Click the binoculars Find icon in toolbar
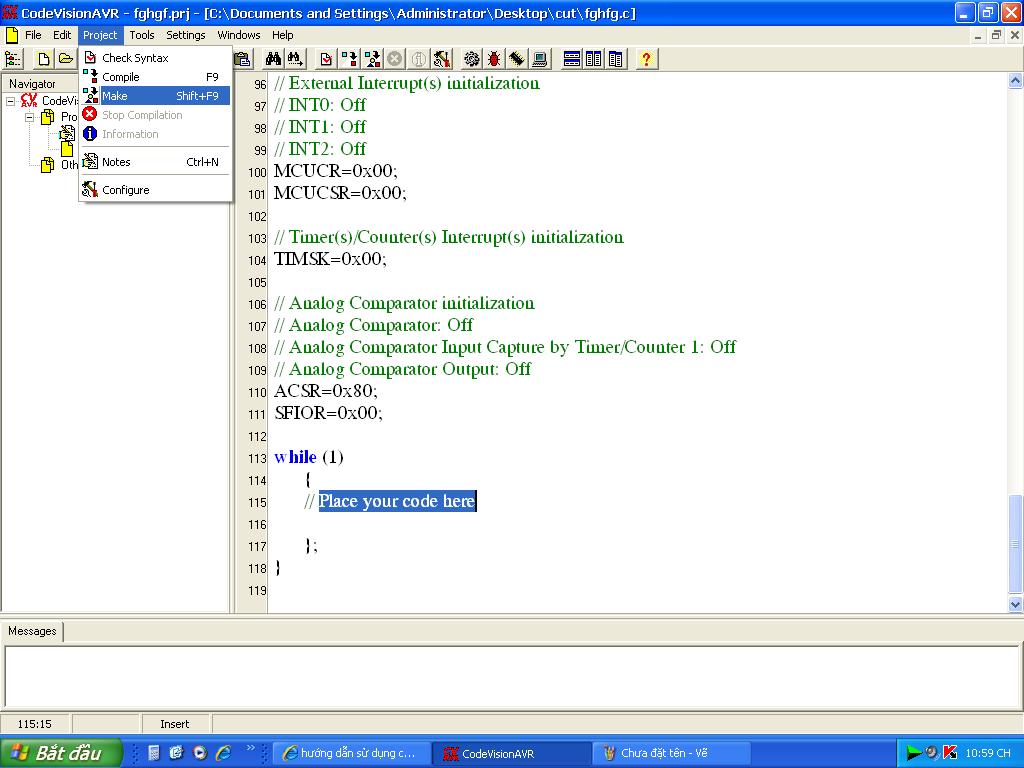This screenshot has width=1024, height=768. click(x=272, y=59)
